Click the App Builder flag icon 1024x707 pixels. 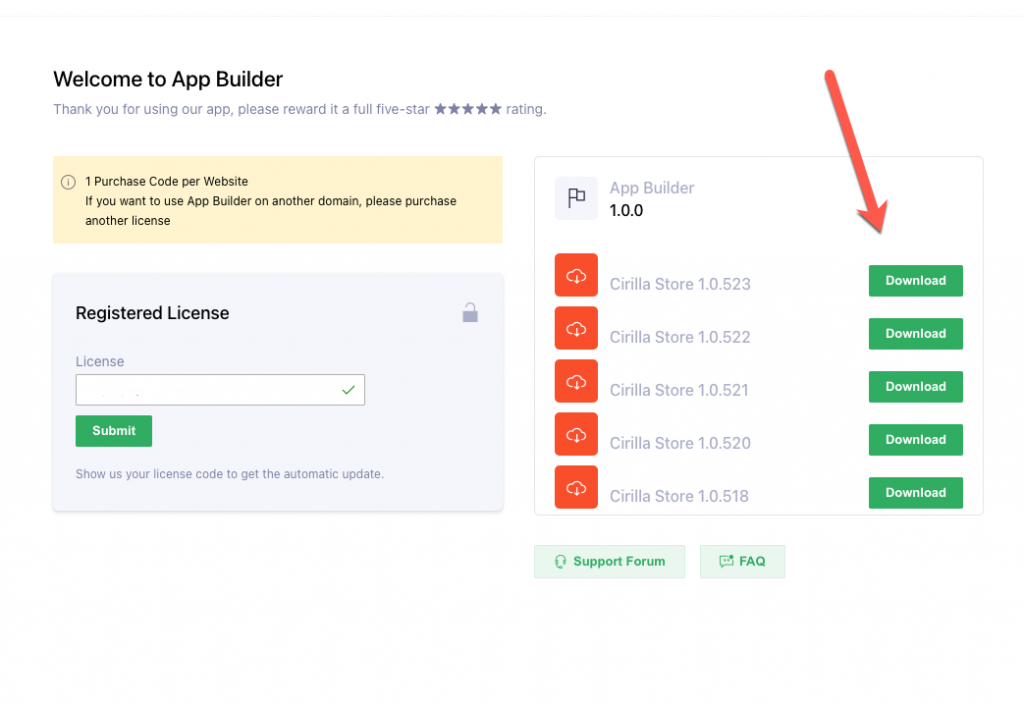pyautogui.click(x=576, y=198)
